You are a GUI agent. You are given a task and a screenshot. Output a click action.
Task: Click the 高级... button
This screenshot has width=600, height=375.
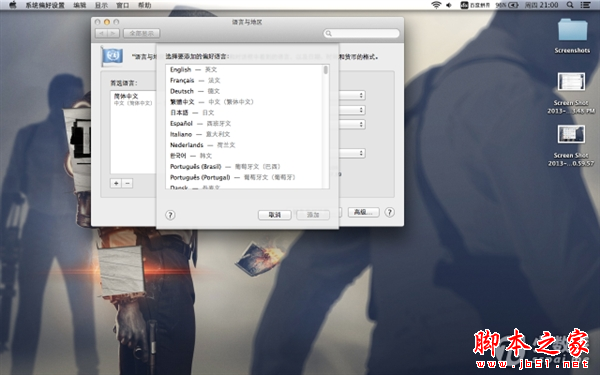pos(363,212)
